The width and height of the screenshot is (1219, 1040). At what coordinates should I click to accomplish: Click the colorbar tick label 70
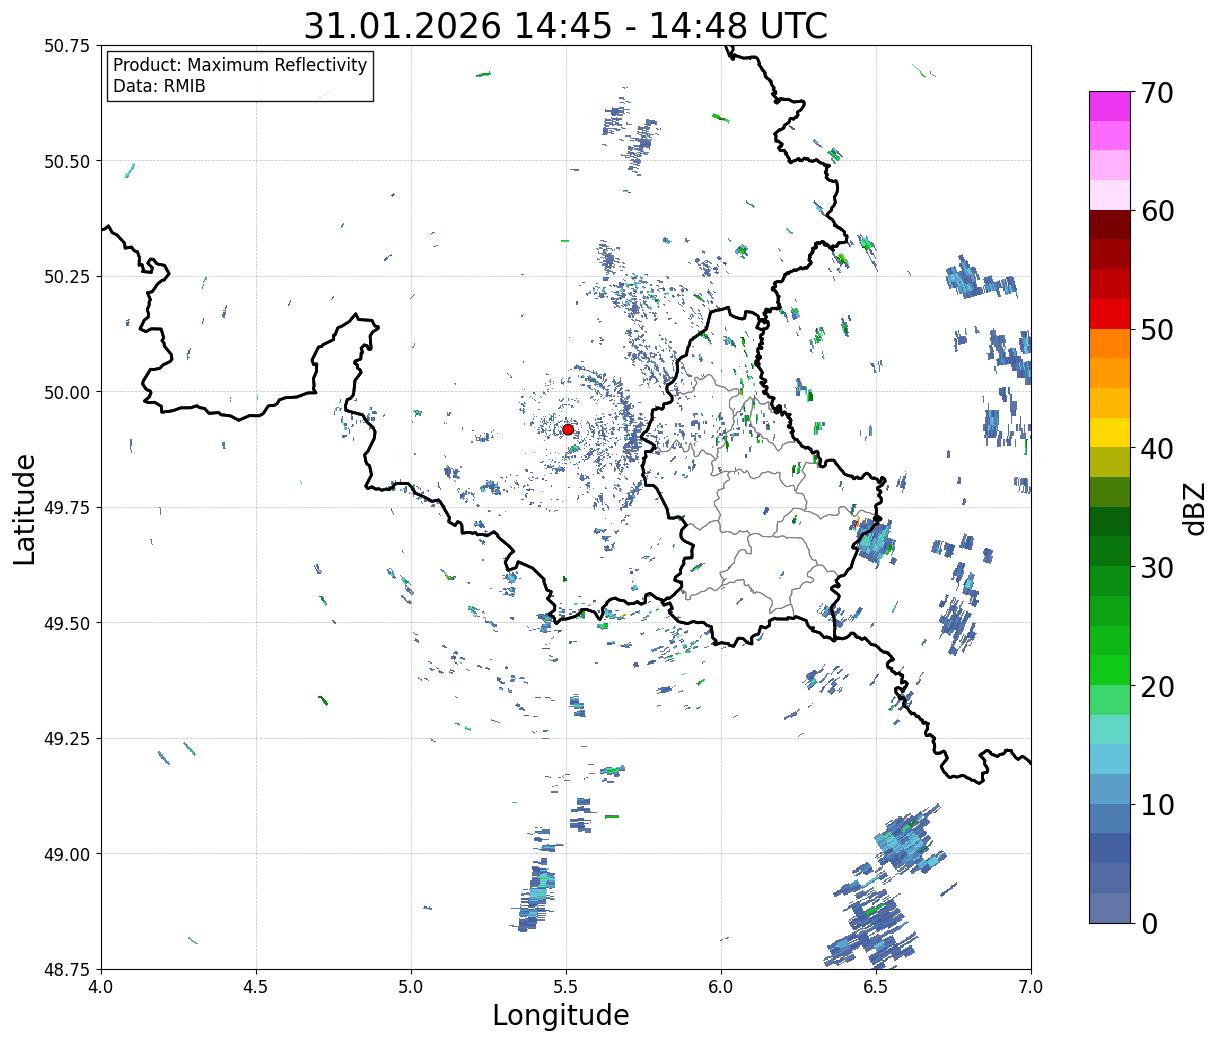[1157, 93]
